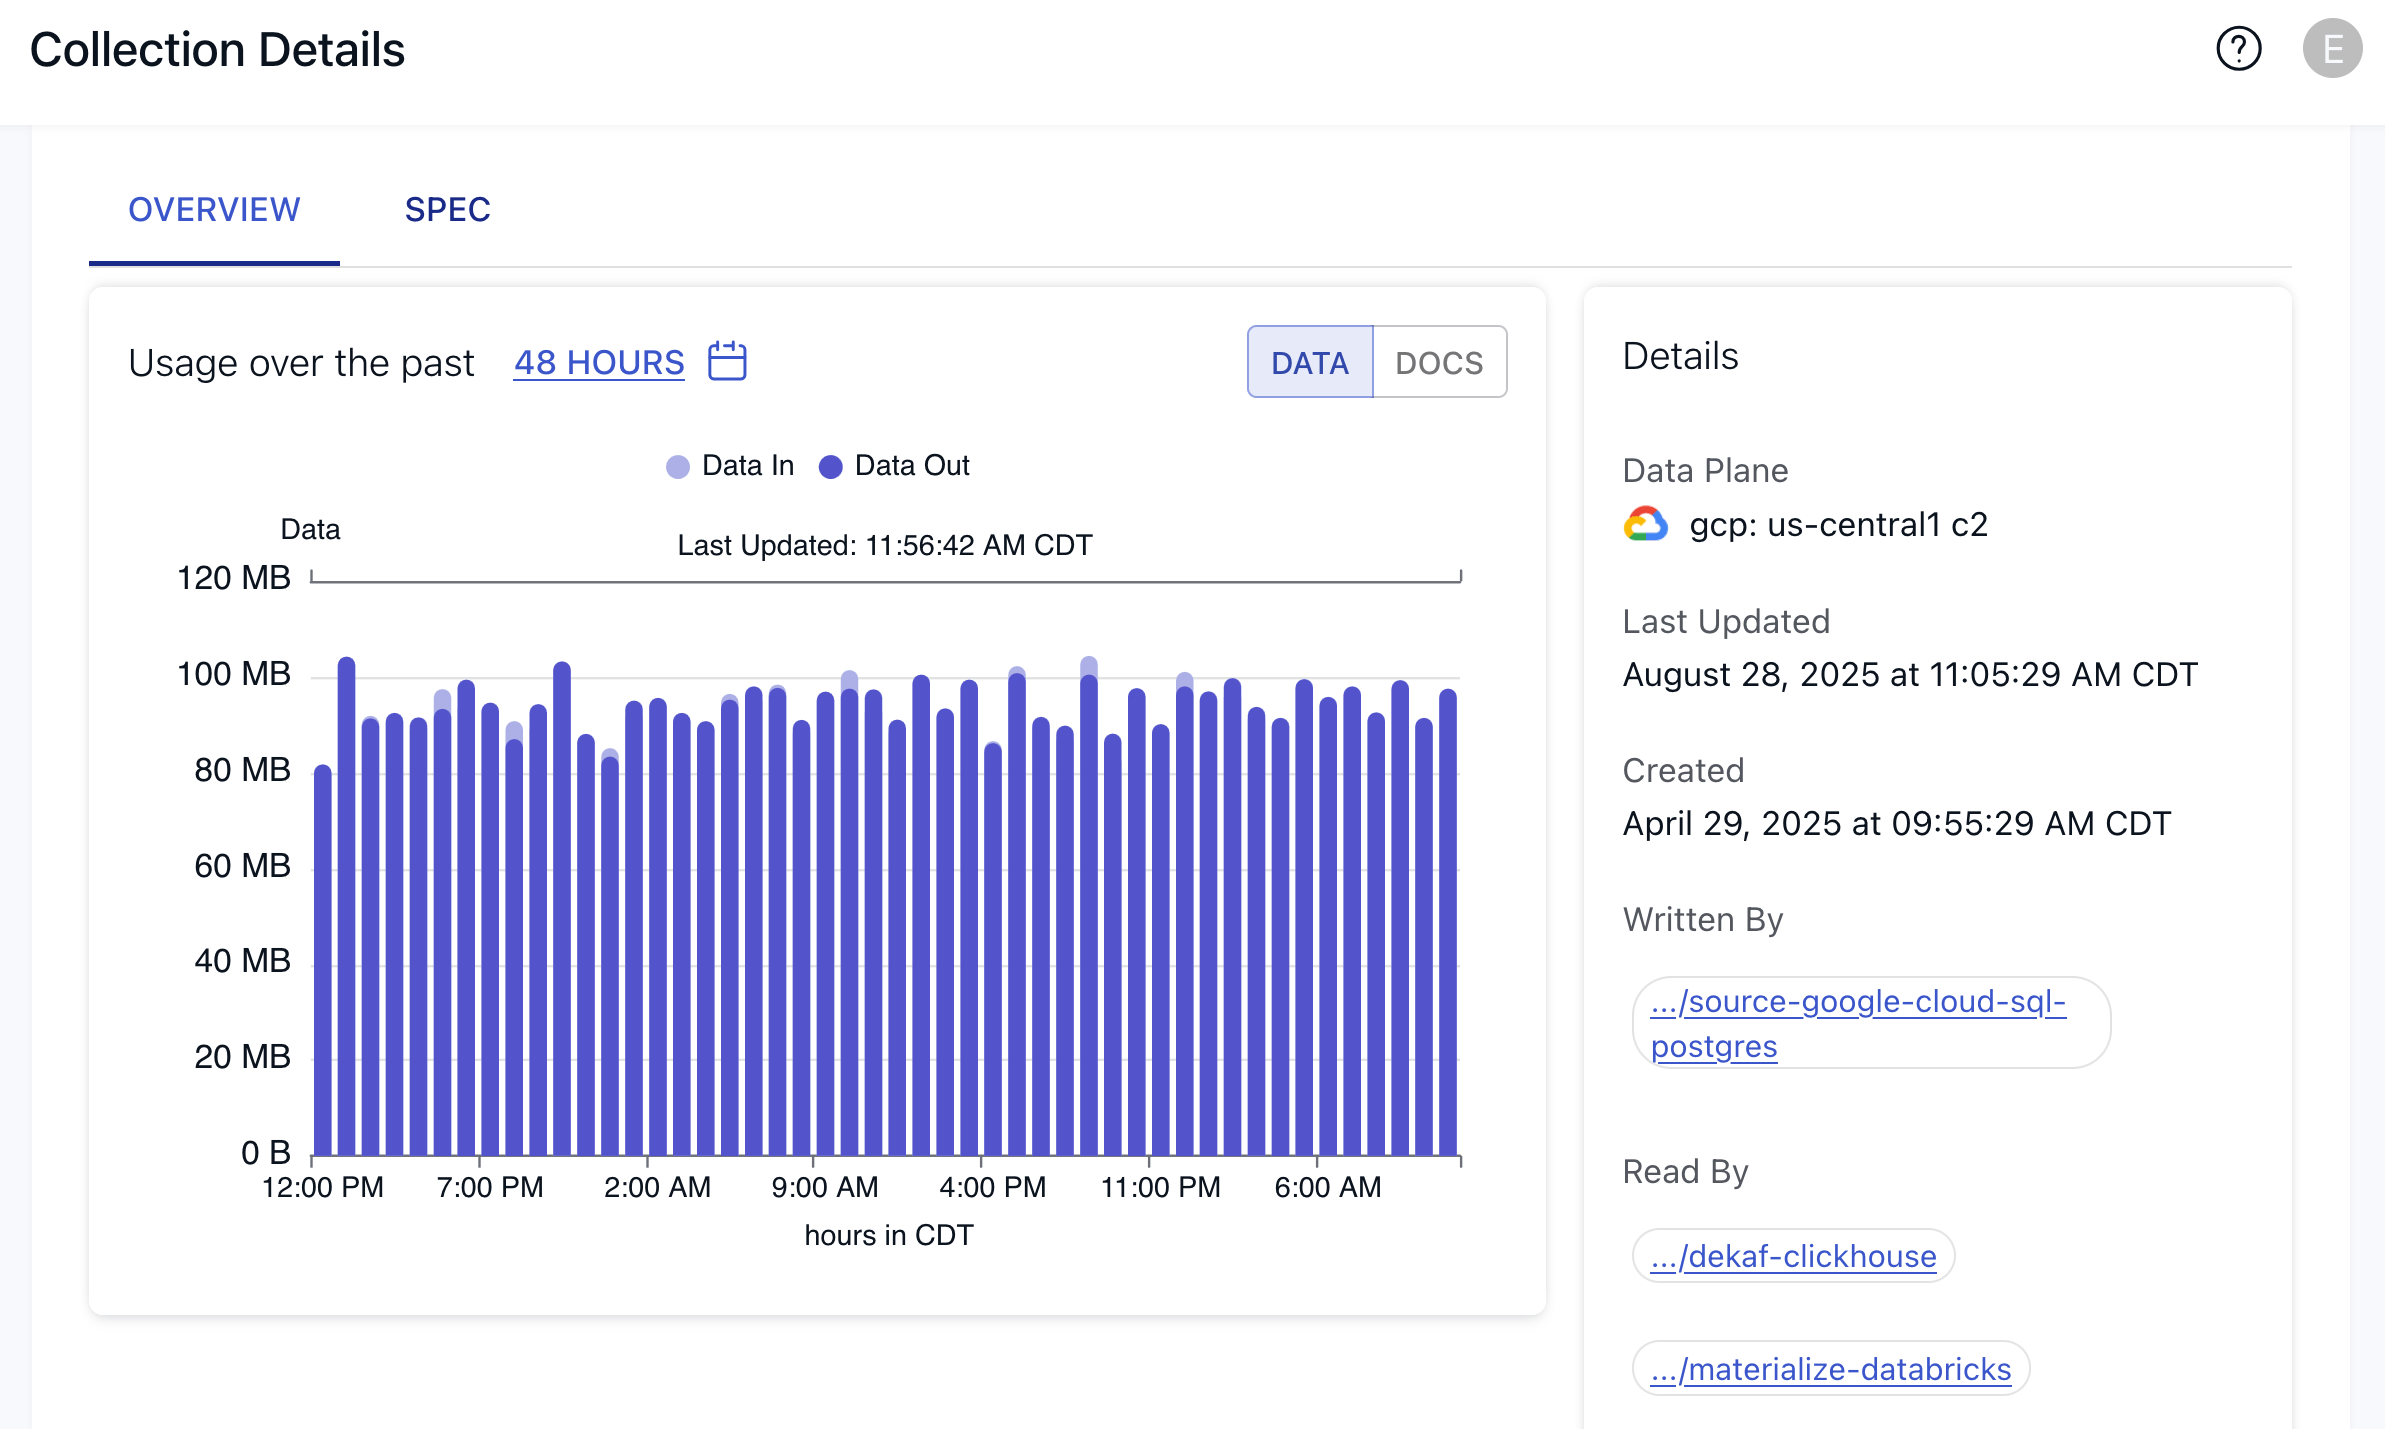Viewport: 2385px width, 1429px height.
Task: Click 'gcp: us-central1 c2' data plane text
Action: click(x=1838, y=524)
